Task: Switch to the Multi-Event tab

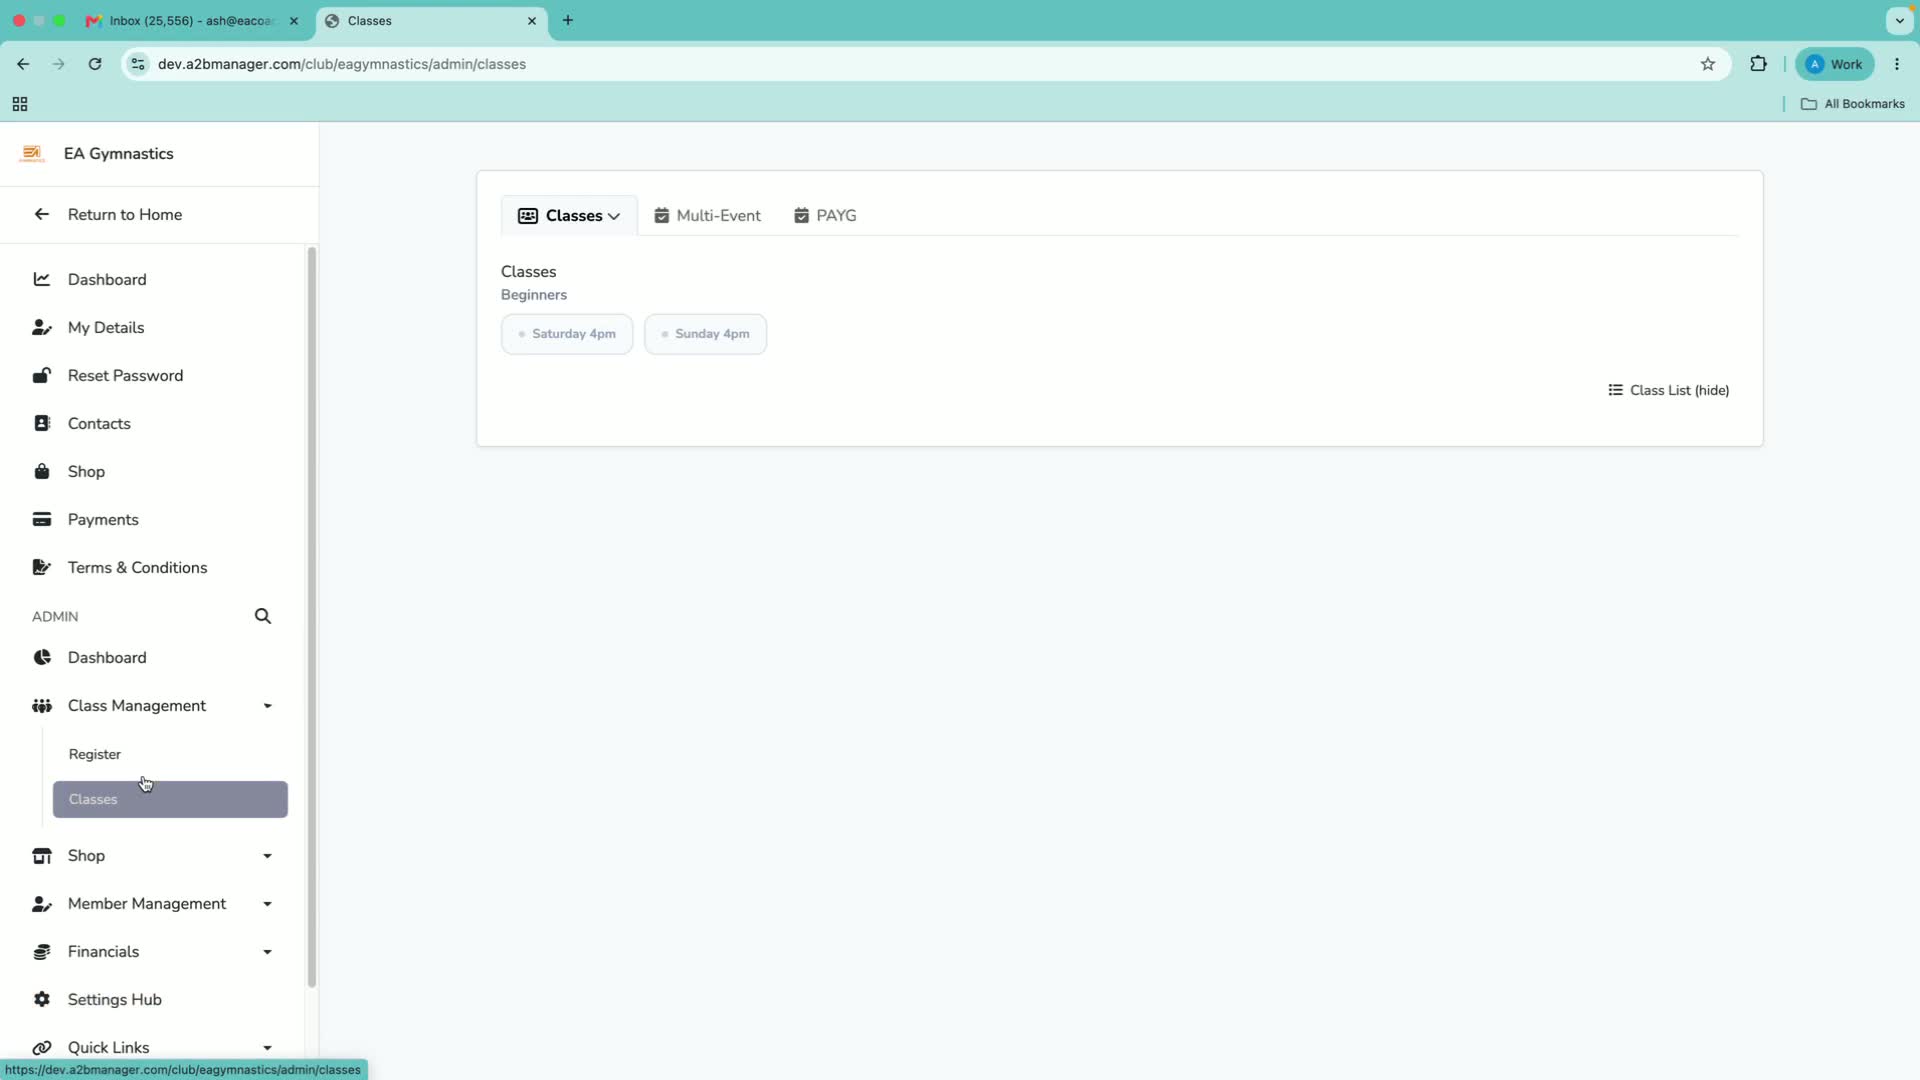Action: [707, 216]
